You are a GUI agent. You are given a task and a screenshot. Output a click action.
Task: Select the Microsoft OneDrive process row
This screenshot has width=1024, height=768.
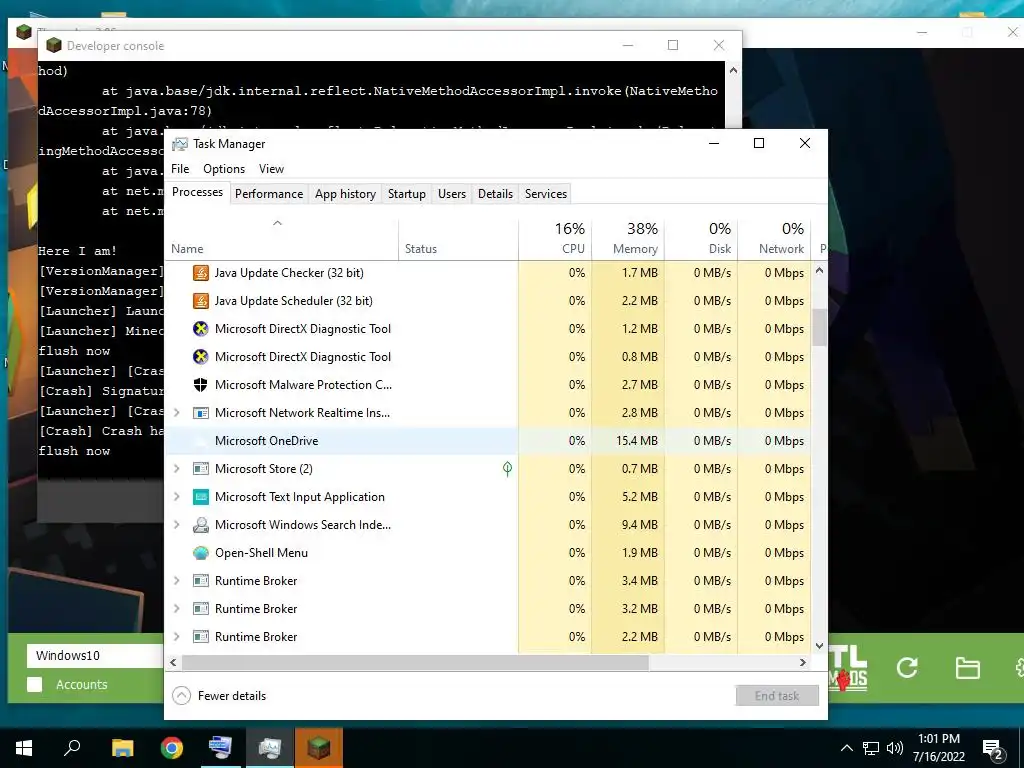(x=488, y=441)
